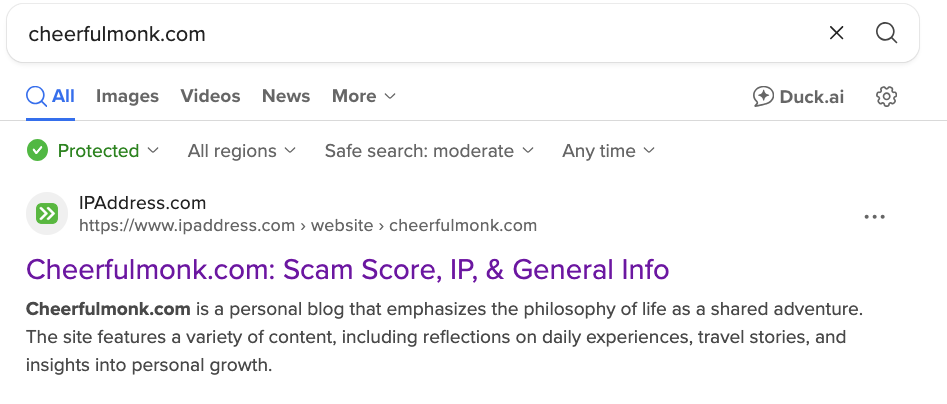
Task: Click the green IPAddress.com favicon
Action: pyautogui.click(x=46, y=213)
